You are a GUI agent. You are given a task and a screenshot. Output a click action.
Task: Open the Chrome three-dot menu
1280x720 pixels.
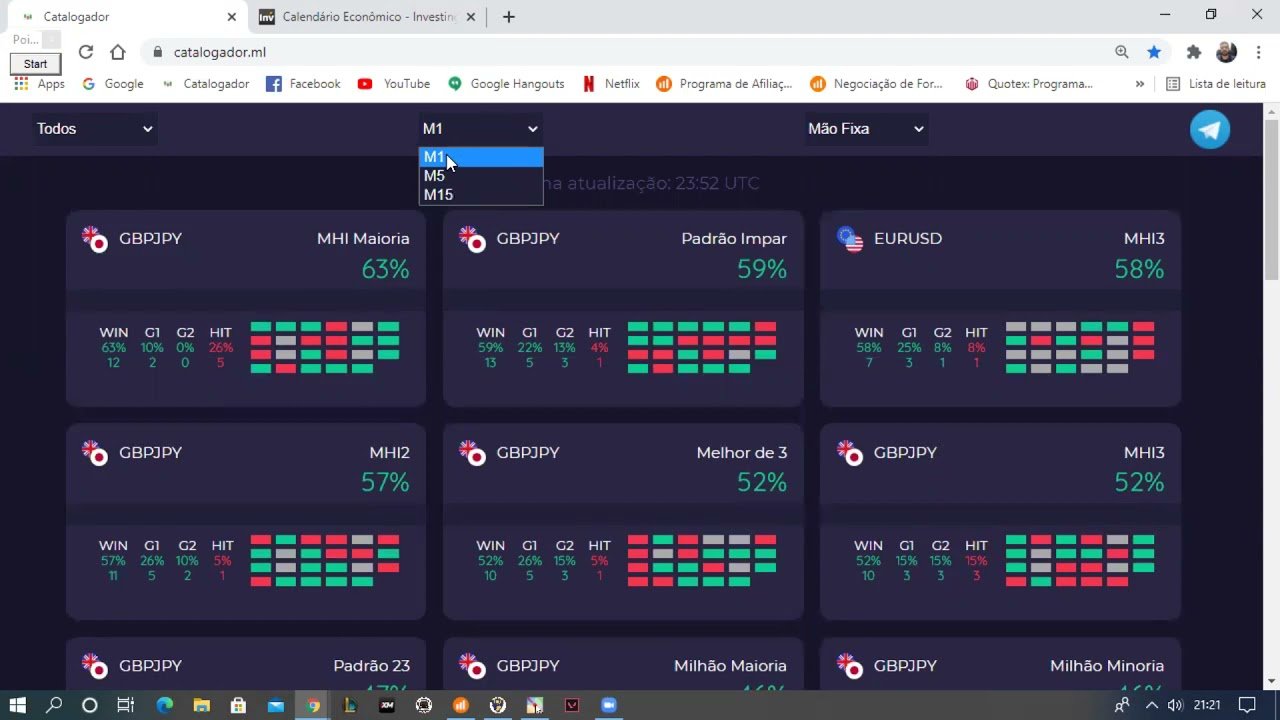[1258, 52]
